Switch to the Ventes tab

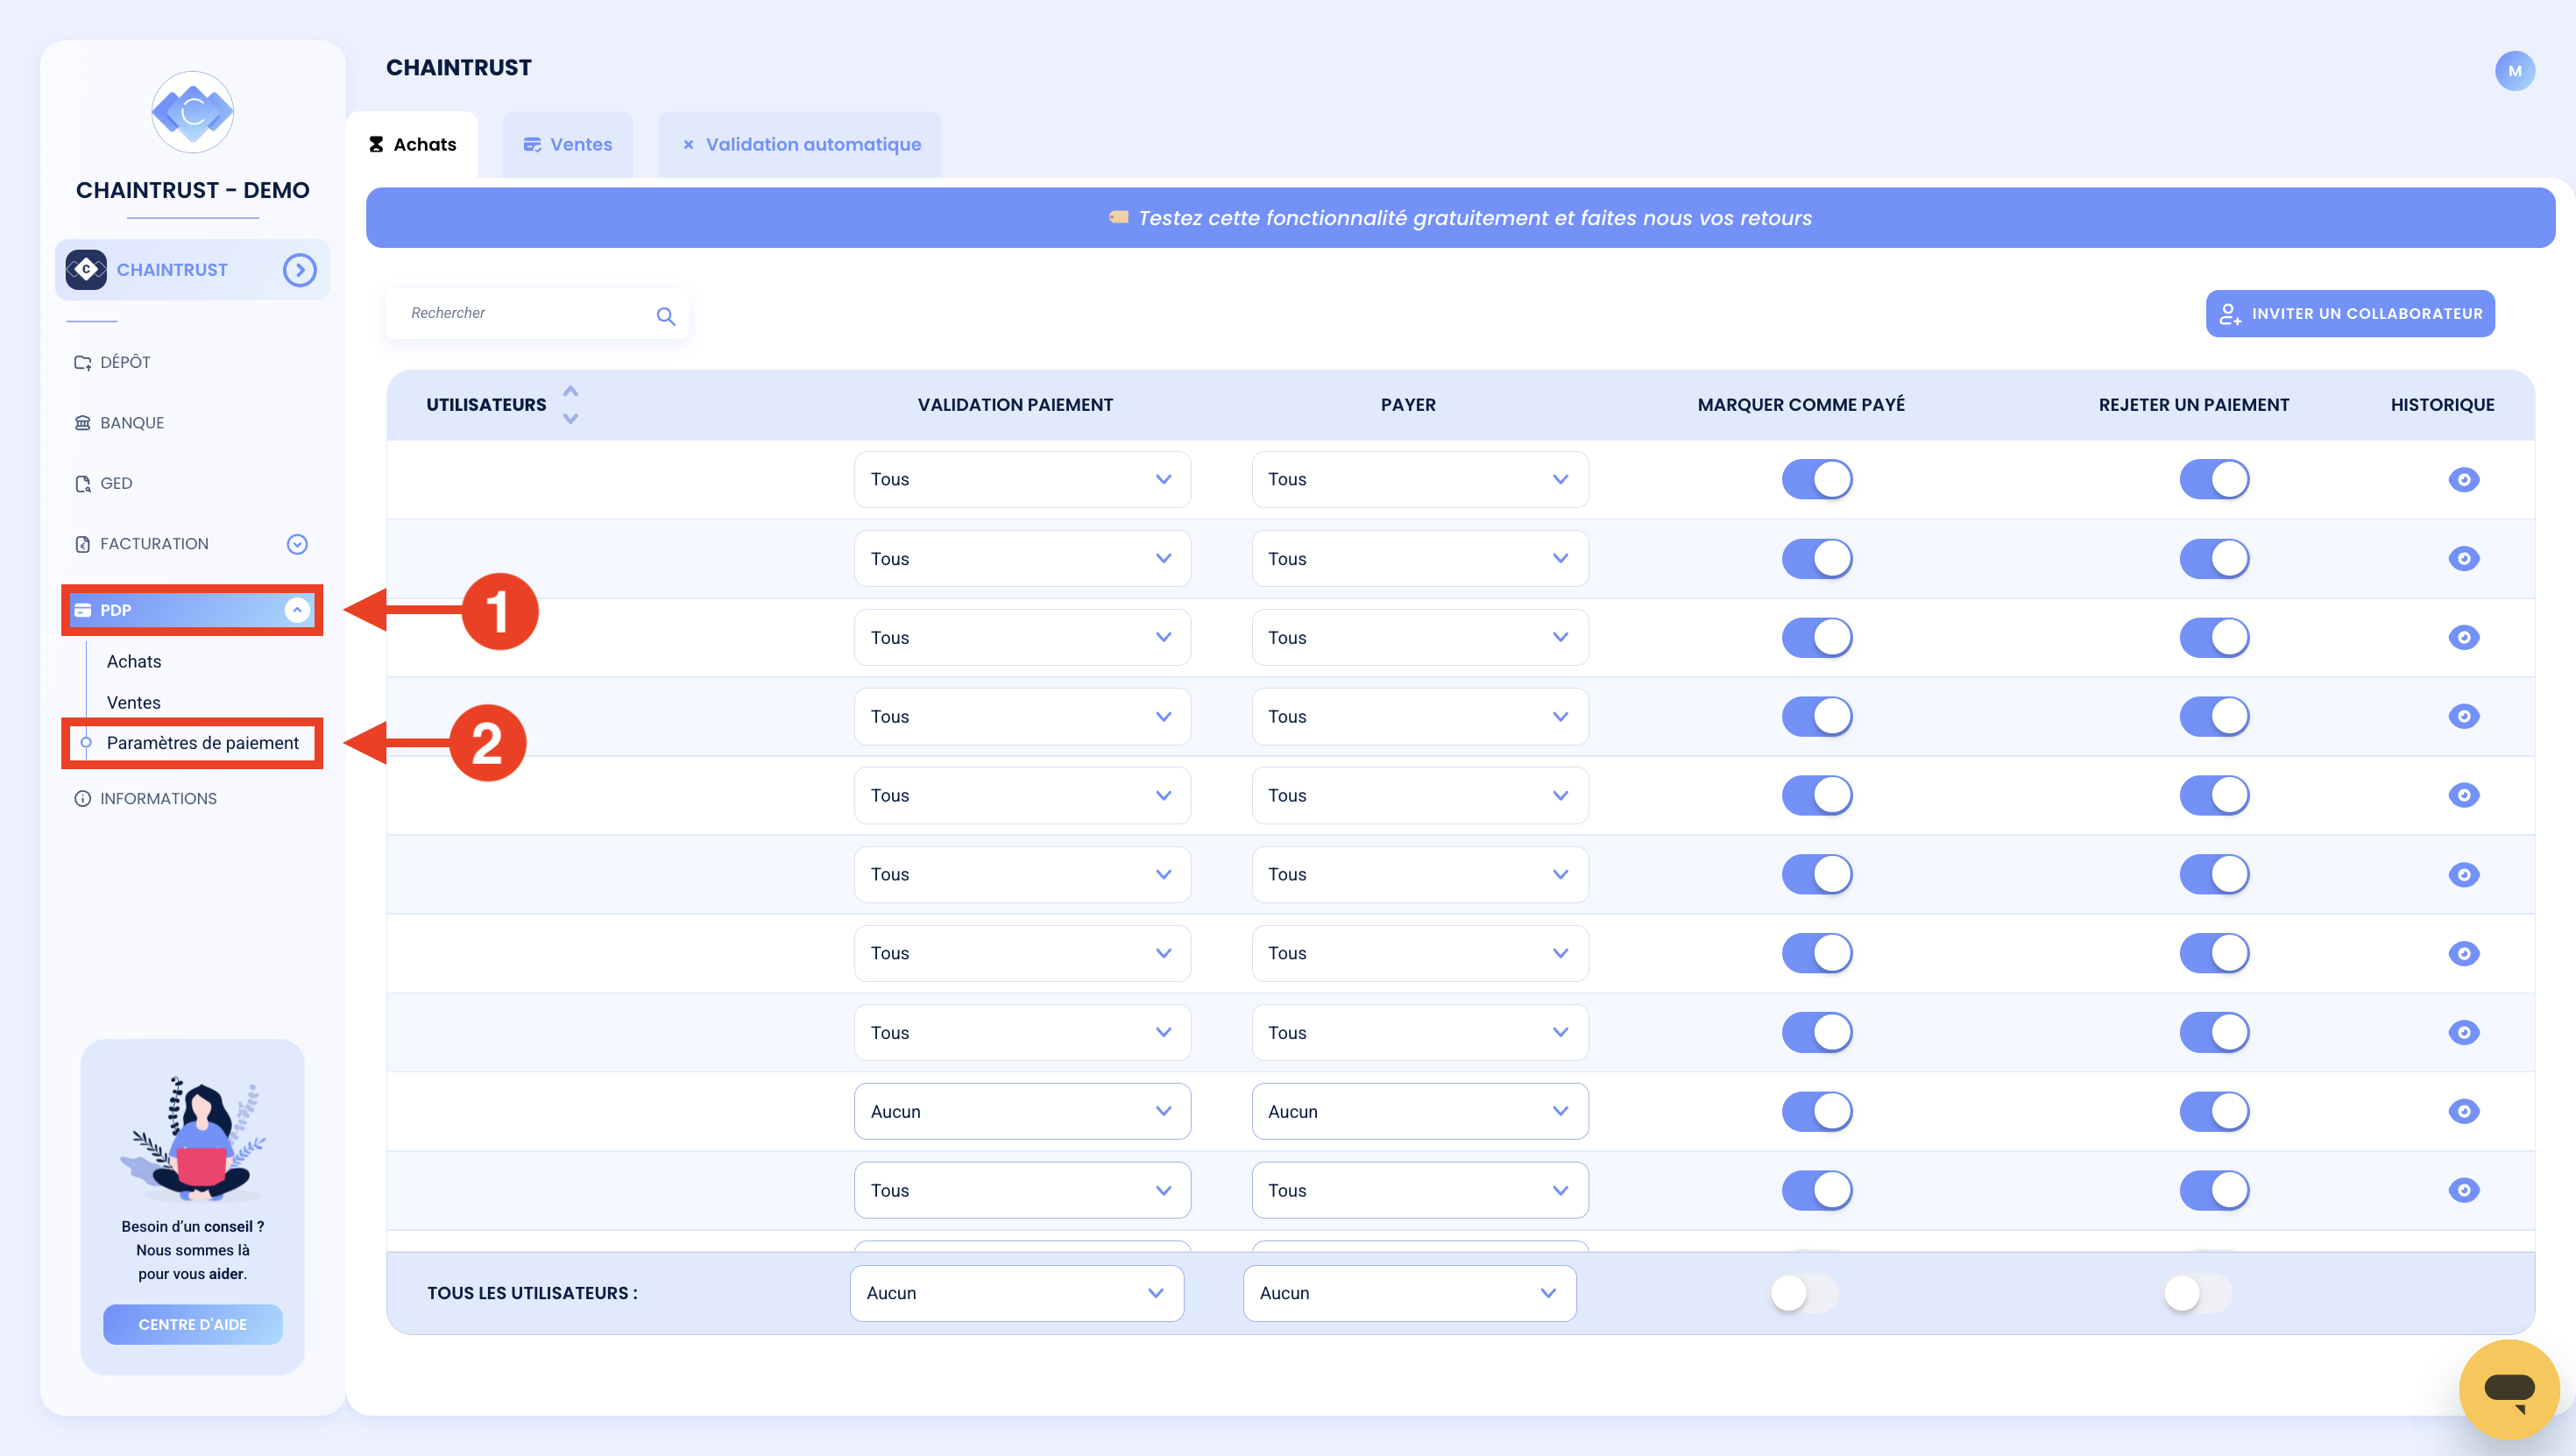(x=567, y=145)
